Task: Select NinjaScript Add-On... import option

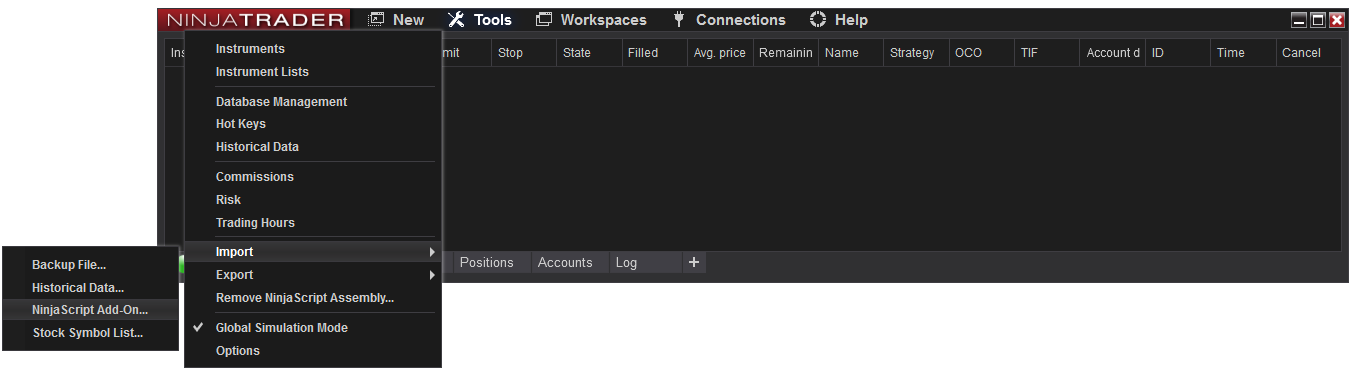Action: (x=90, y=310)
